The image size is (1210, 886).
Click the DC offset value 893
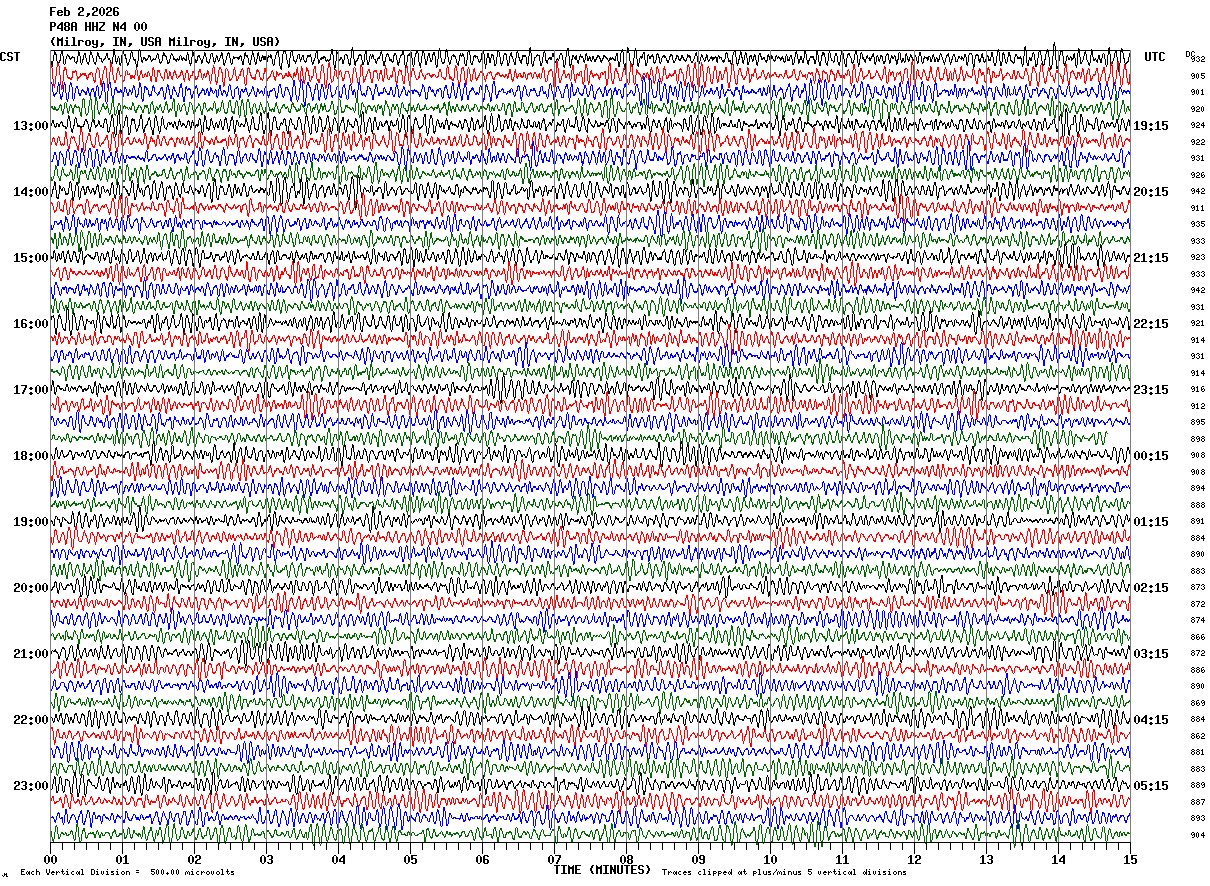pos(1197,819)
